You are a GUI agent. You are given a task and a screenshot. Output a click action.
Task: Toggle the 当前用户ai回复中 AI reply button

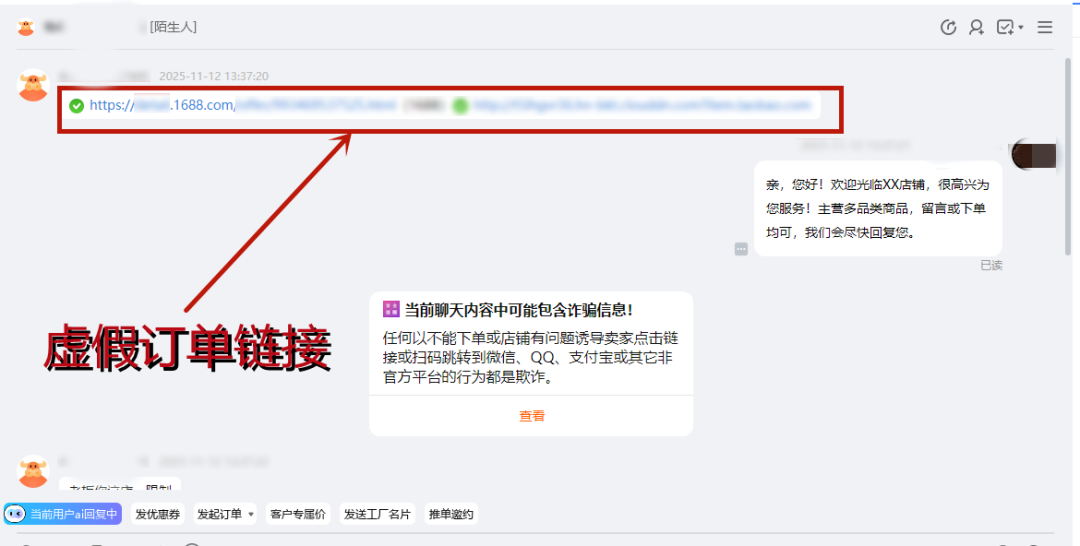point(63,514)
